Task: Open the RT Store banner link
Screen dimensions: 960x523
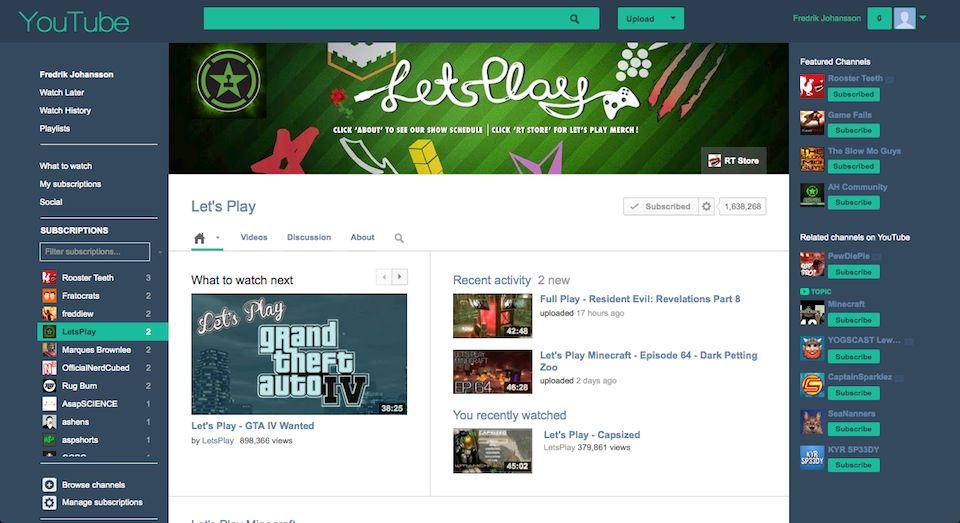Action: (x=733, y=160)
